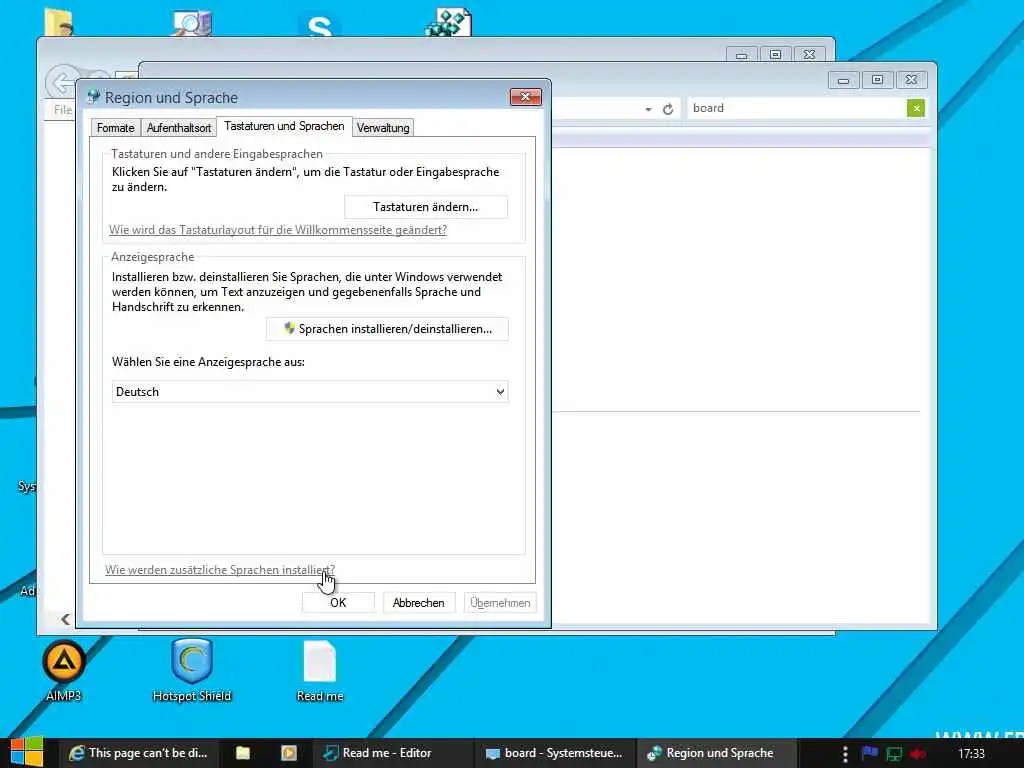The image size is (1024, 768).
Task: Switch to Region und Sprache taskbar item
Action: click(x=716, y=753)
